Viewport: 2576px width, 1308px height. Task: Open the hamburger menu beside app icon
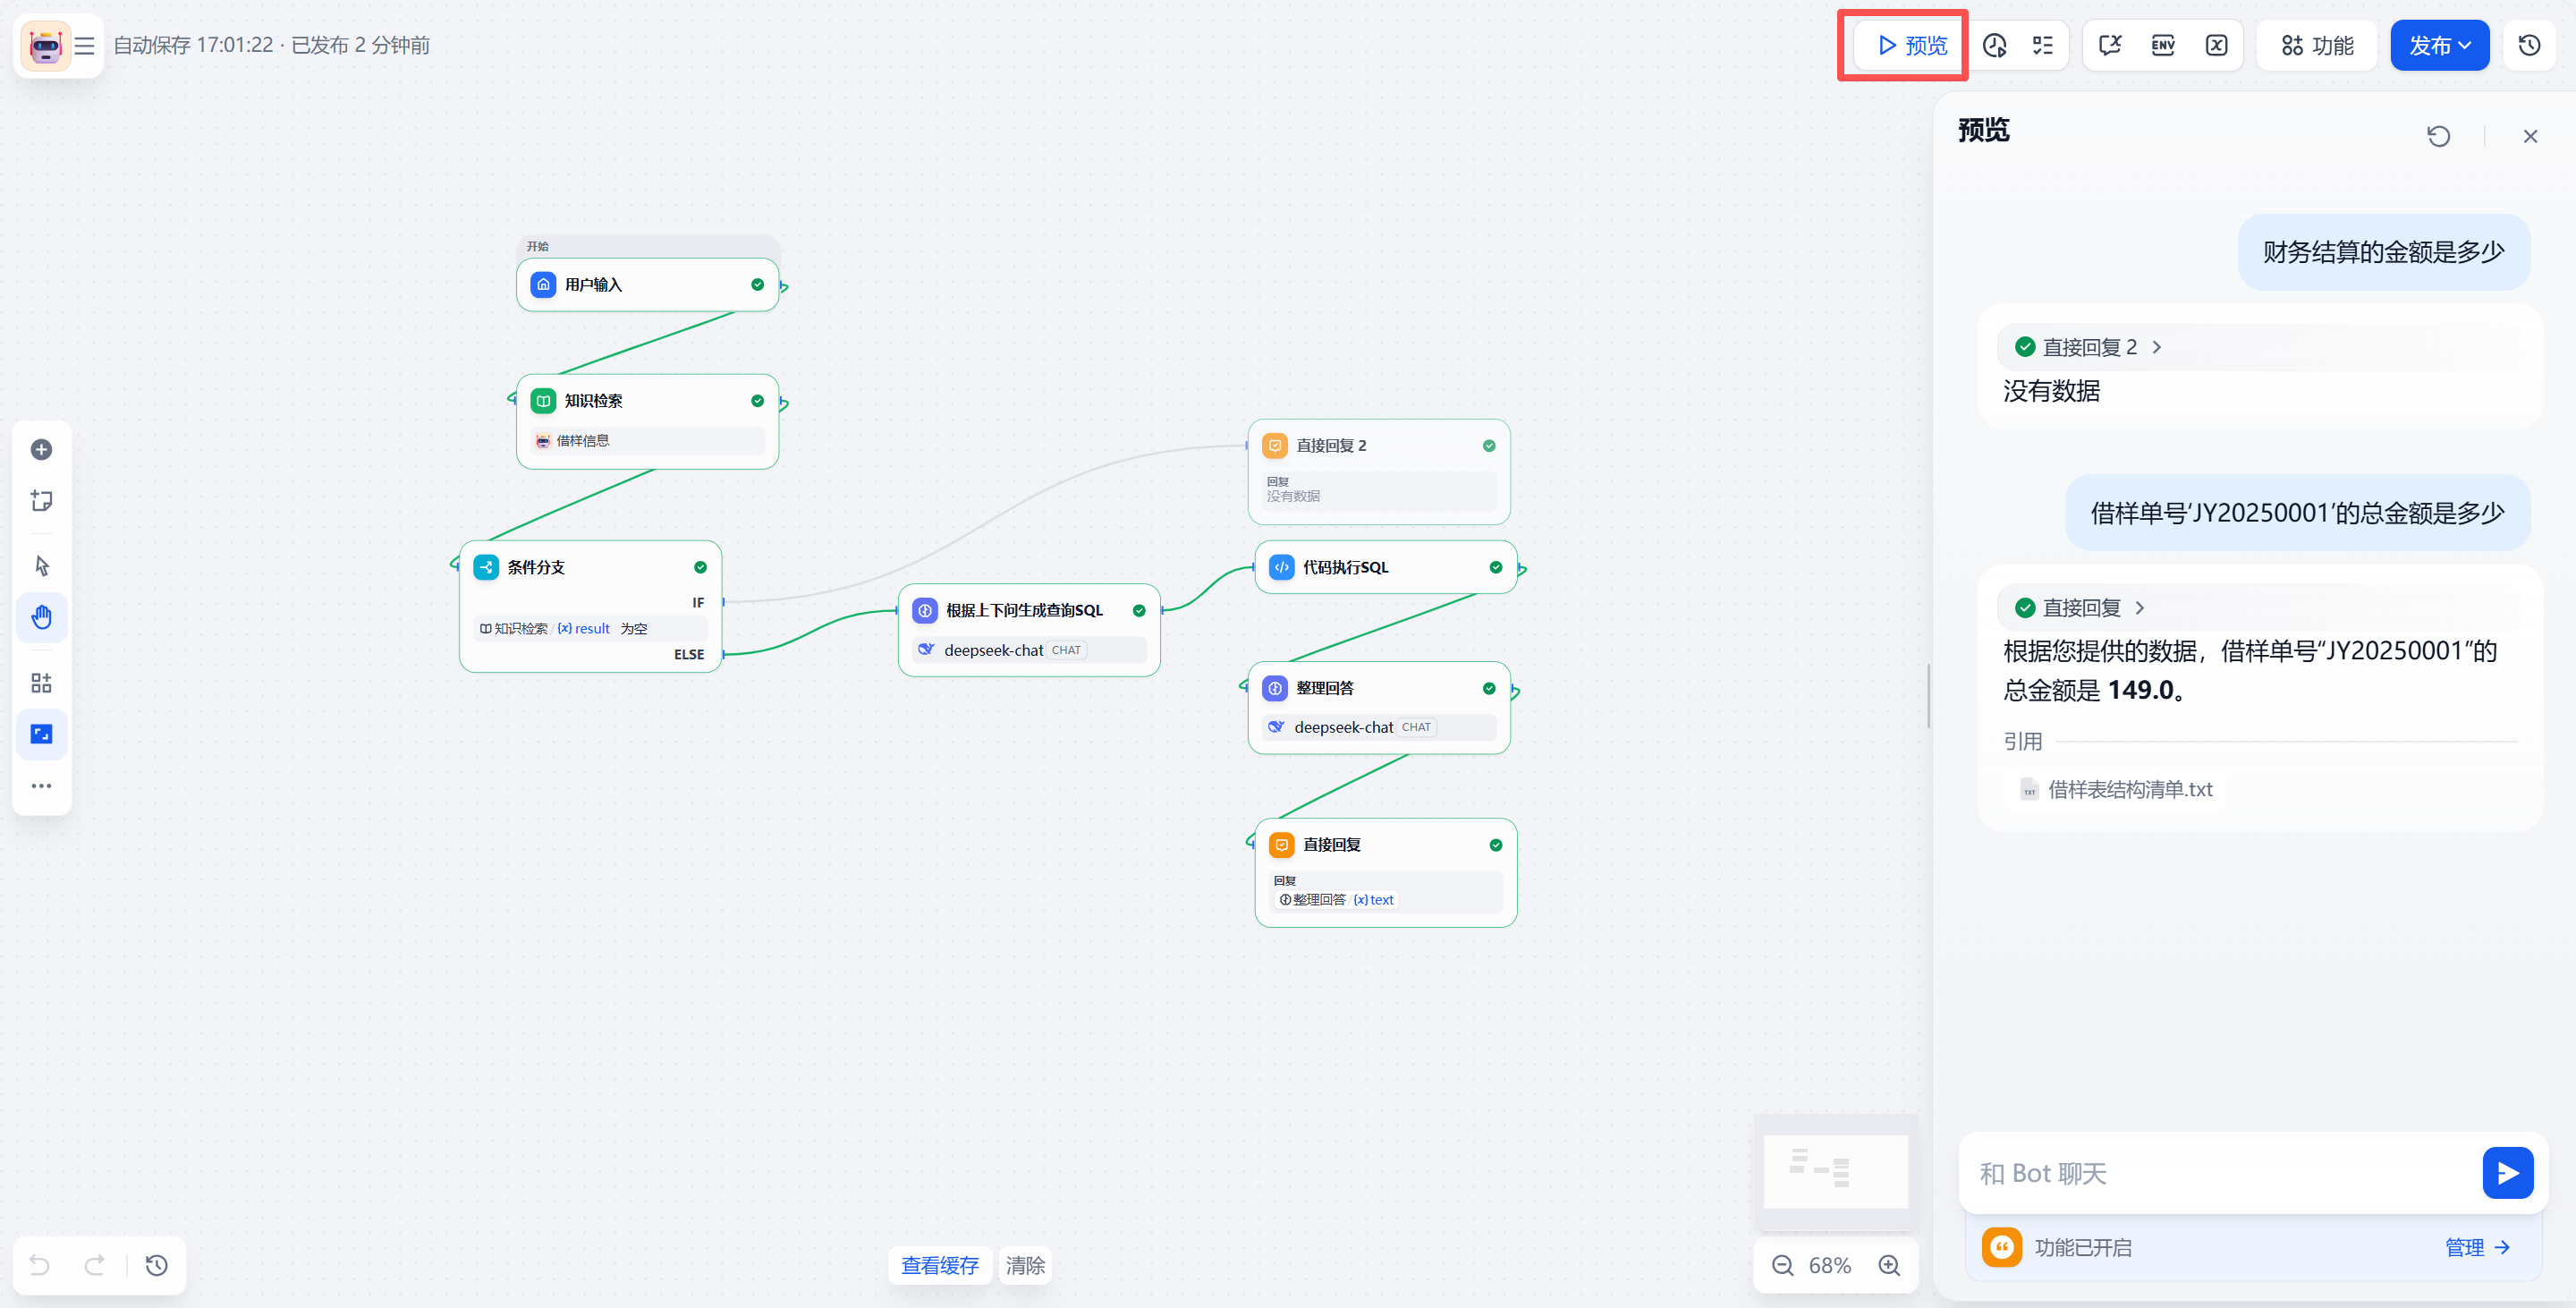[x=84, y=45]
